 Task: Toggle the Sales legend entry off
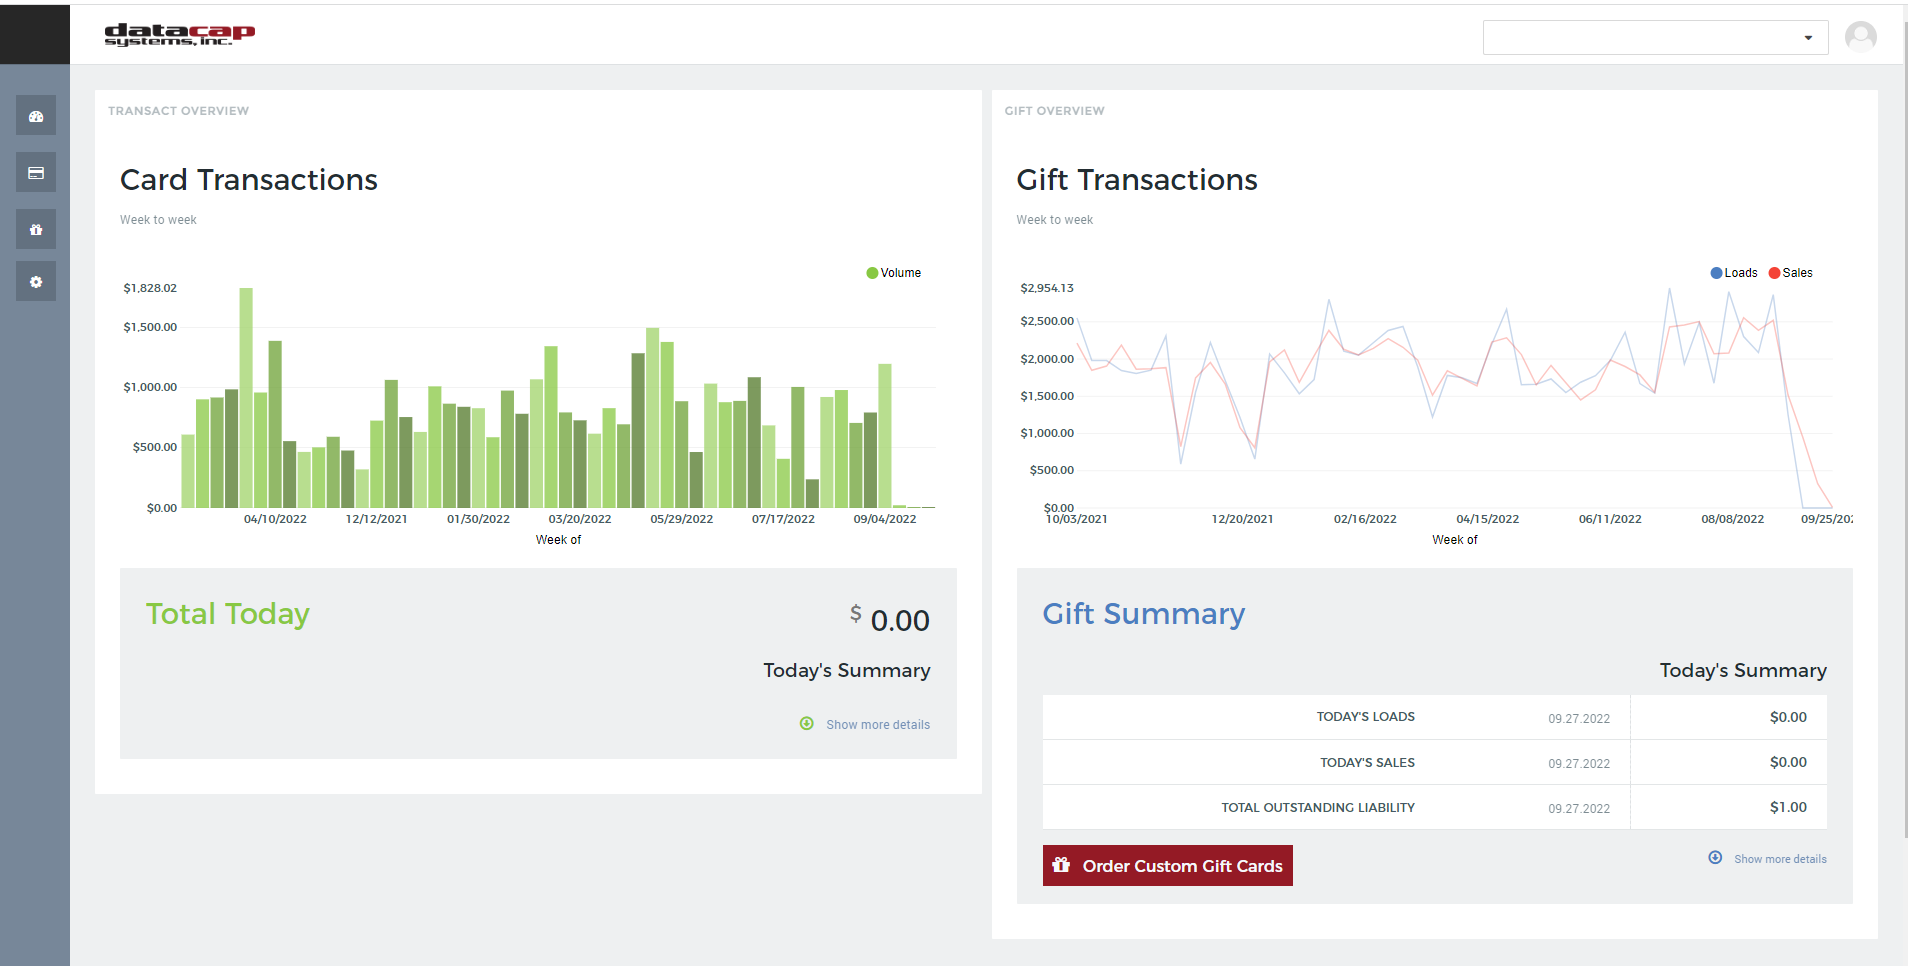[1790, 272]
